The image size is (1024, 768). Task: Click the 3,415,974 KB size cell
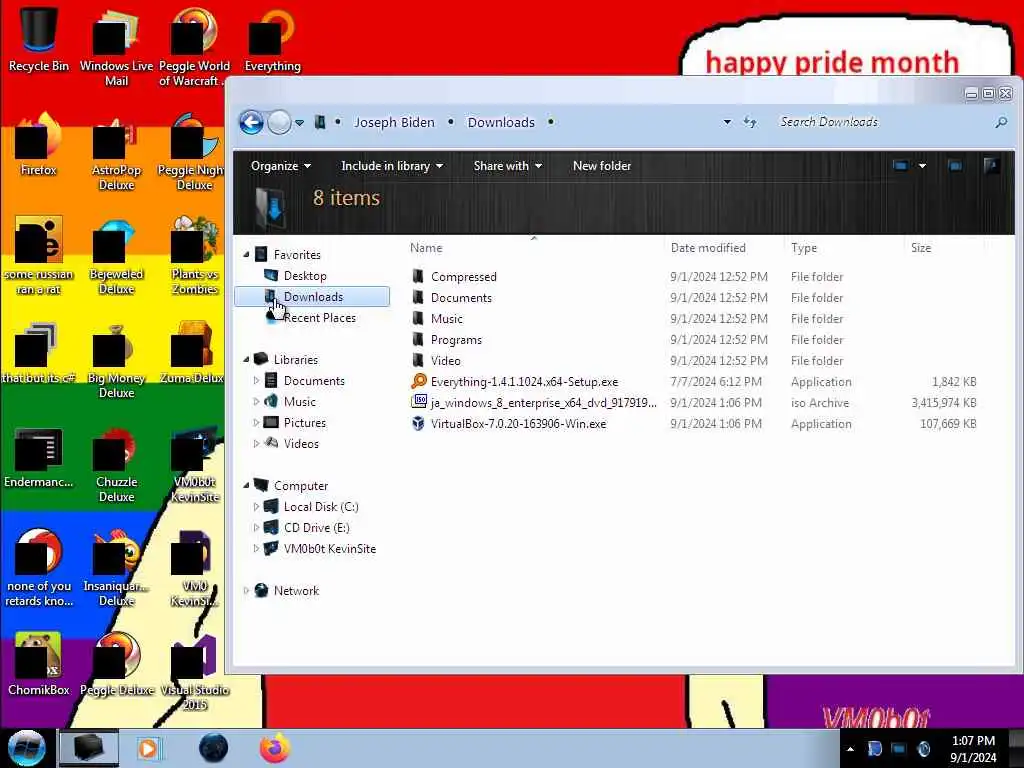tap(944, 403)
